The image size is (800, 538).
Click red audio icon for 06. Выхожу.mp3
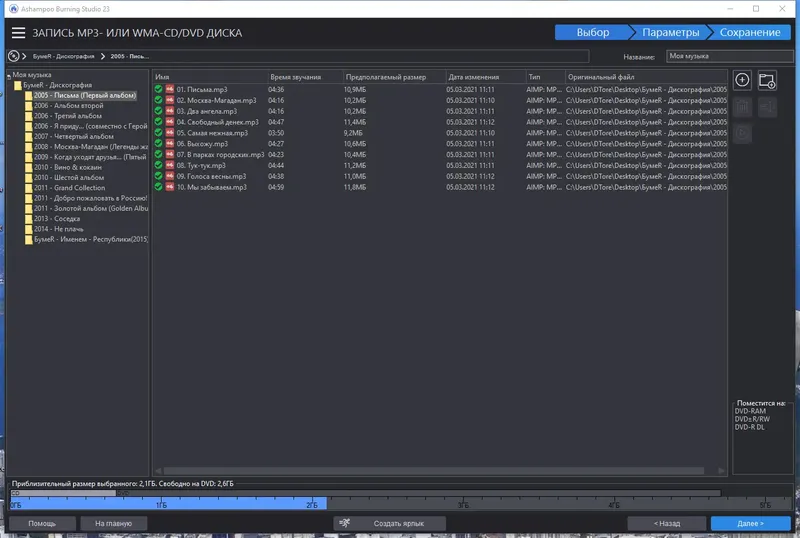click(170, 143)
